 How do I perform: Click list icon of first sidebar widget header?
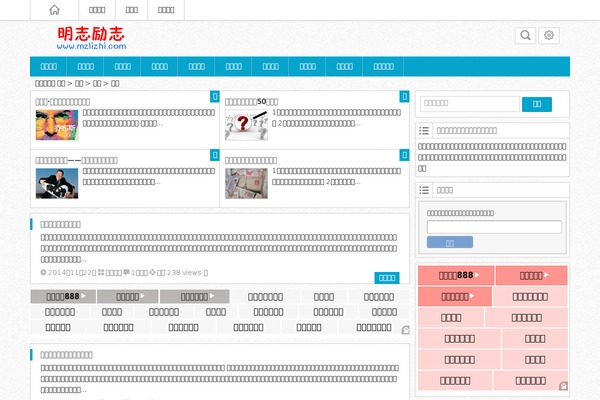point(424,131)
